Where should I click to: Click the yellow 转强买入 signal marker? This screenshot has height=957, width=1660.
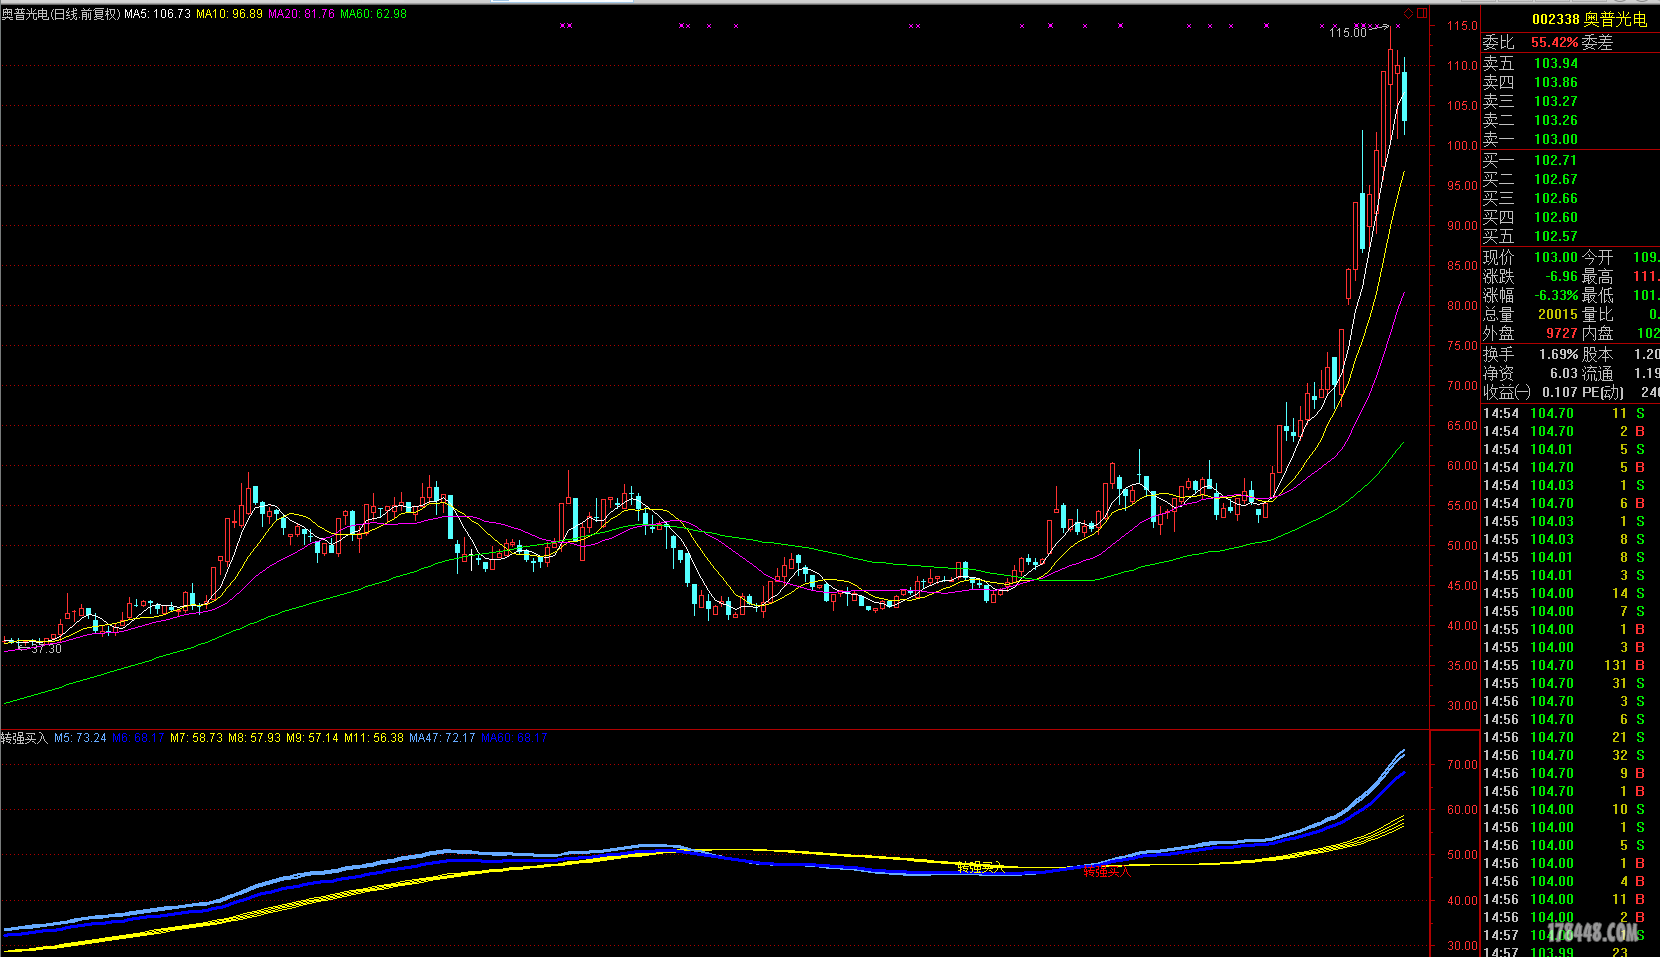(980, 867)
